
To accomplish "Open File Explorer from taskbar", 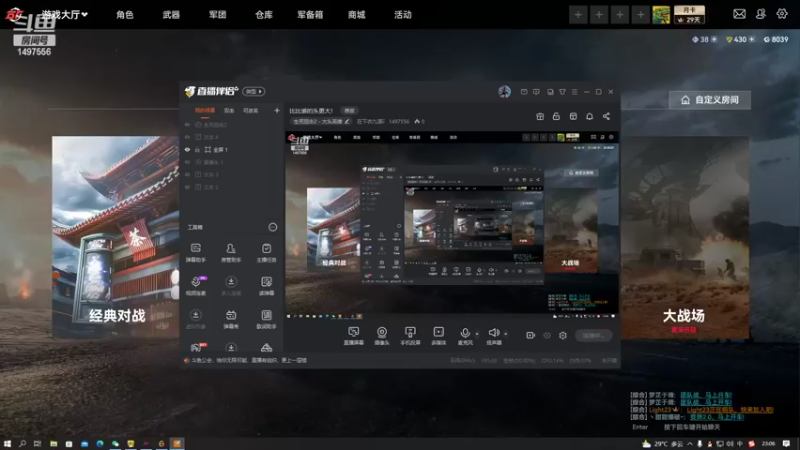I will 53,443.
